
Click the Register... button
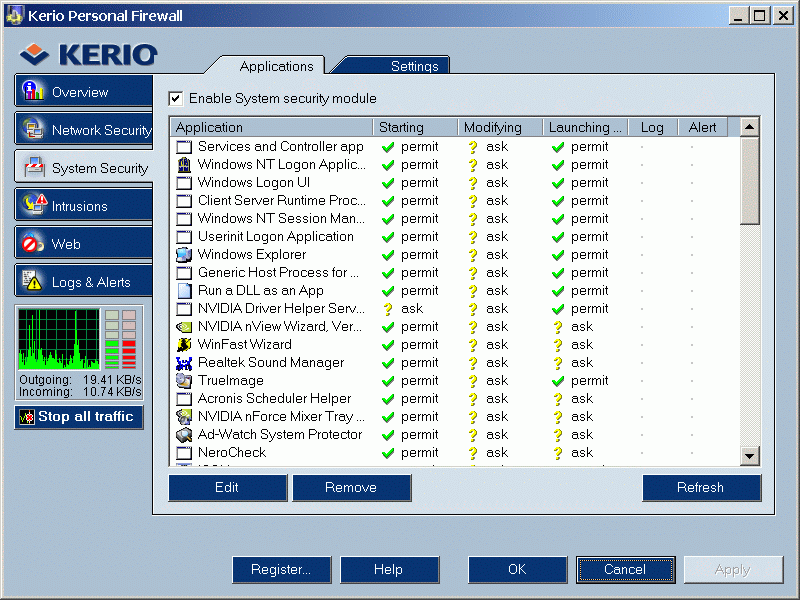click(282, 569)
